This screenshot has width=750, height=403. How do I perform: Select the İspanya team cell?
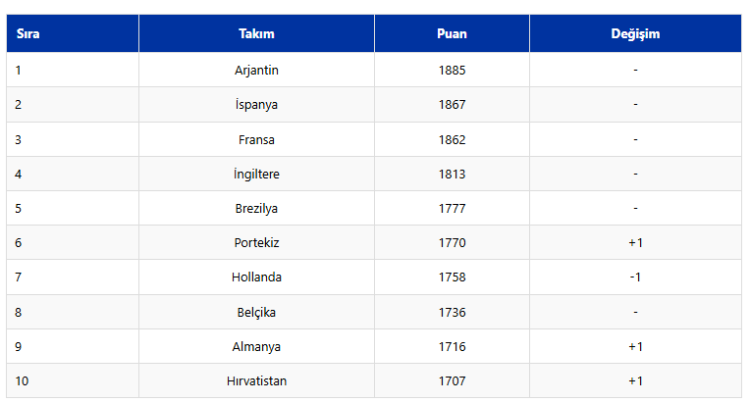pyautogui.click(x=256, y=105)
